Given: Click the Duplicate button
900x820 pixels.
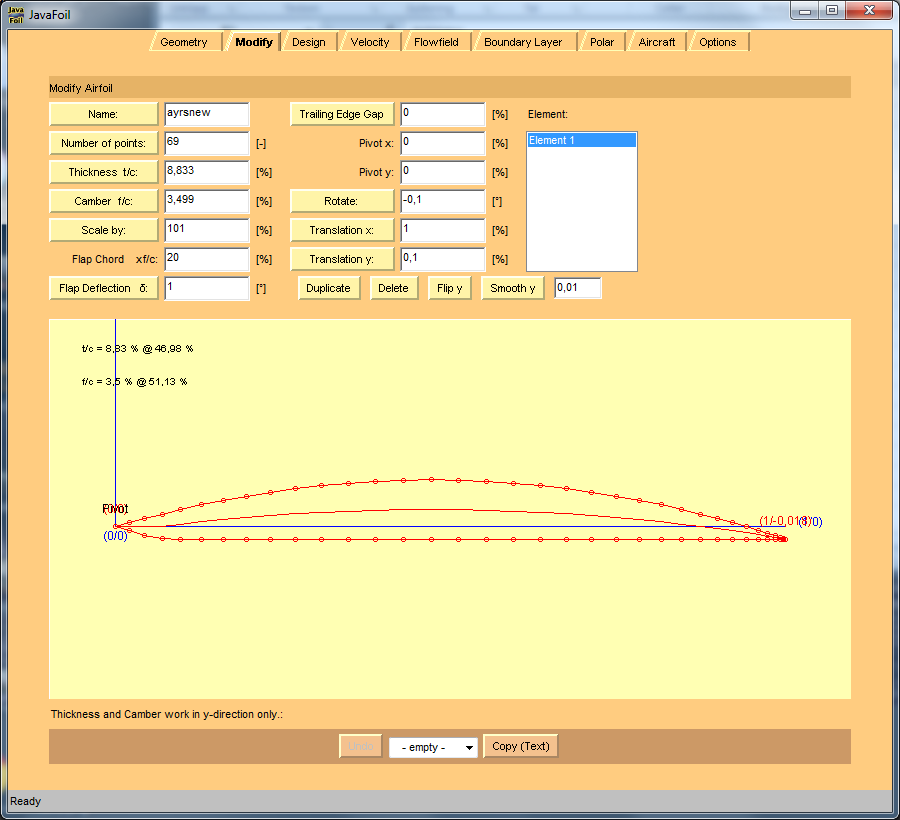Looking at the screenshot, I should pyautogui.click(x=328, y=288).
